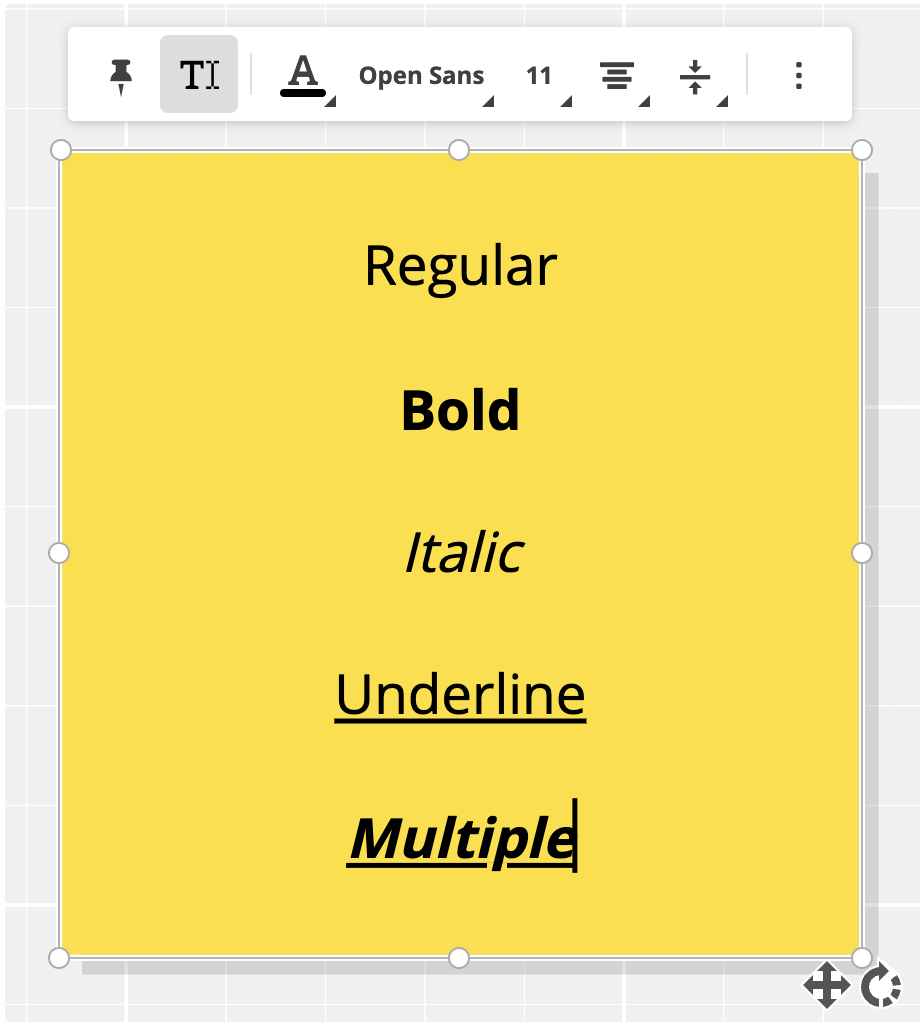This screenshot has height=1028, width=920.
Task: Open the Open Sans font dropdown
Action: (420, 74)
